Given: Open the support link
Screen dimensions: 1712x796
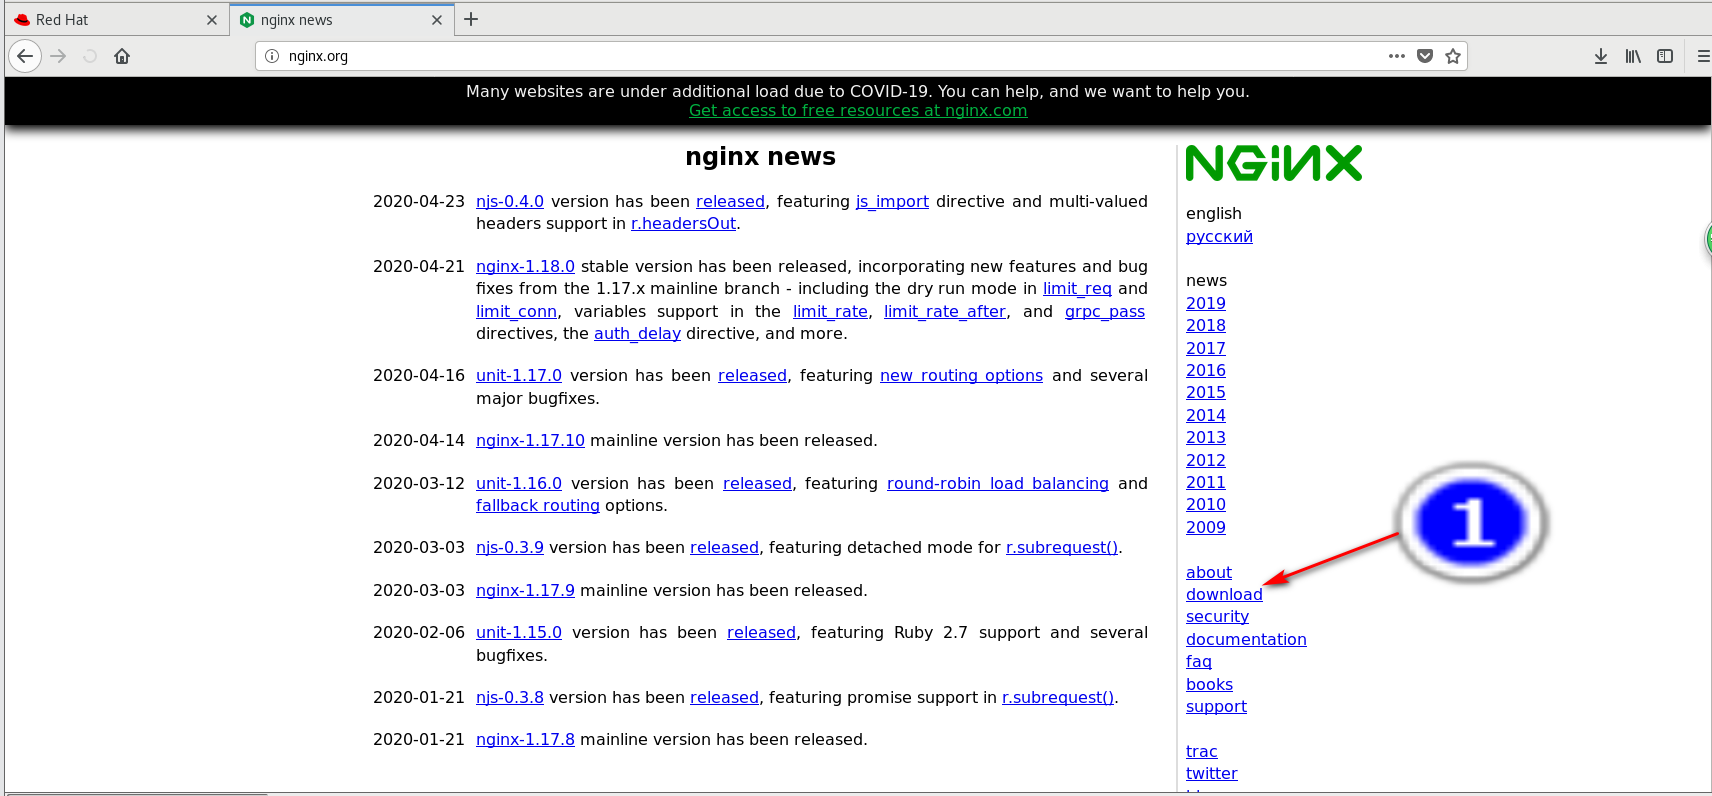Looking at the screenshot, I should point(1216,706).
